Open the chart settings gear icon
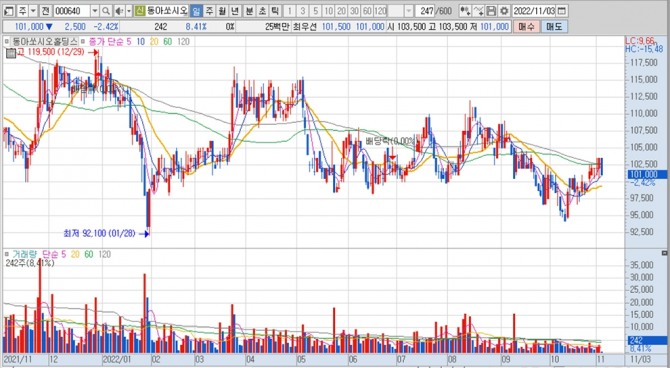The image size is (670, 368). point(505,11)
